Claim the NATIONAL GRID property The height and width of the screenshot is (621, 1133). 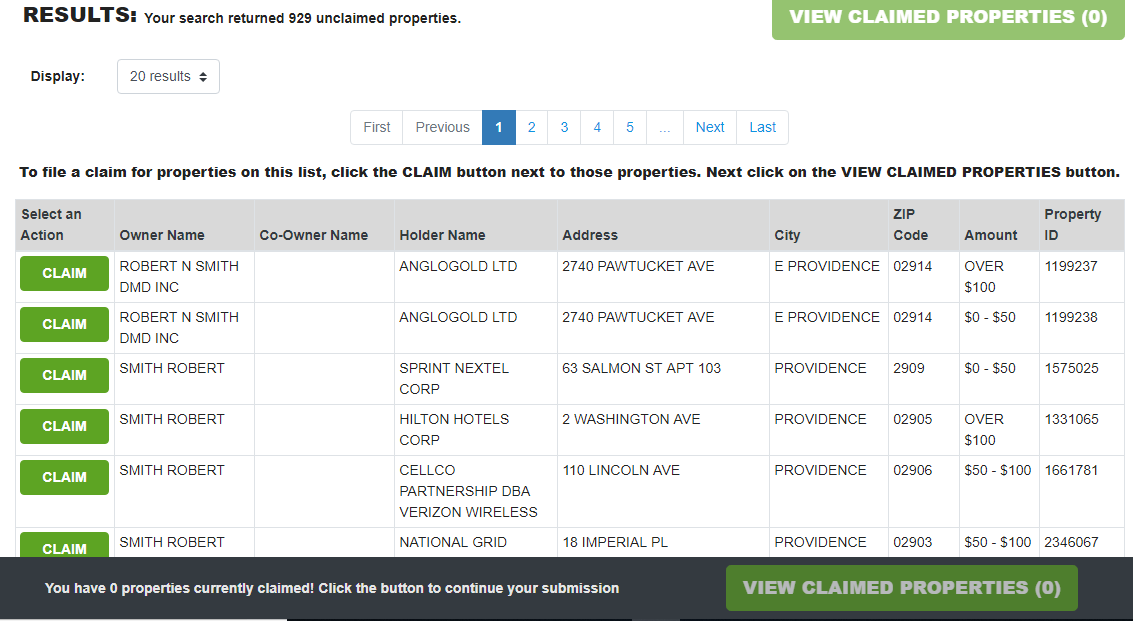click(x=64, y=548)
